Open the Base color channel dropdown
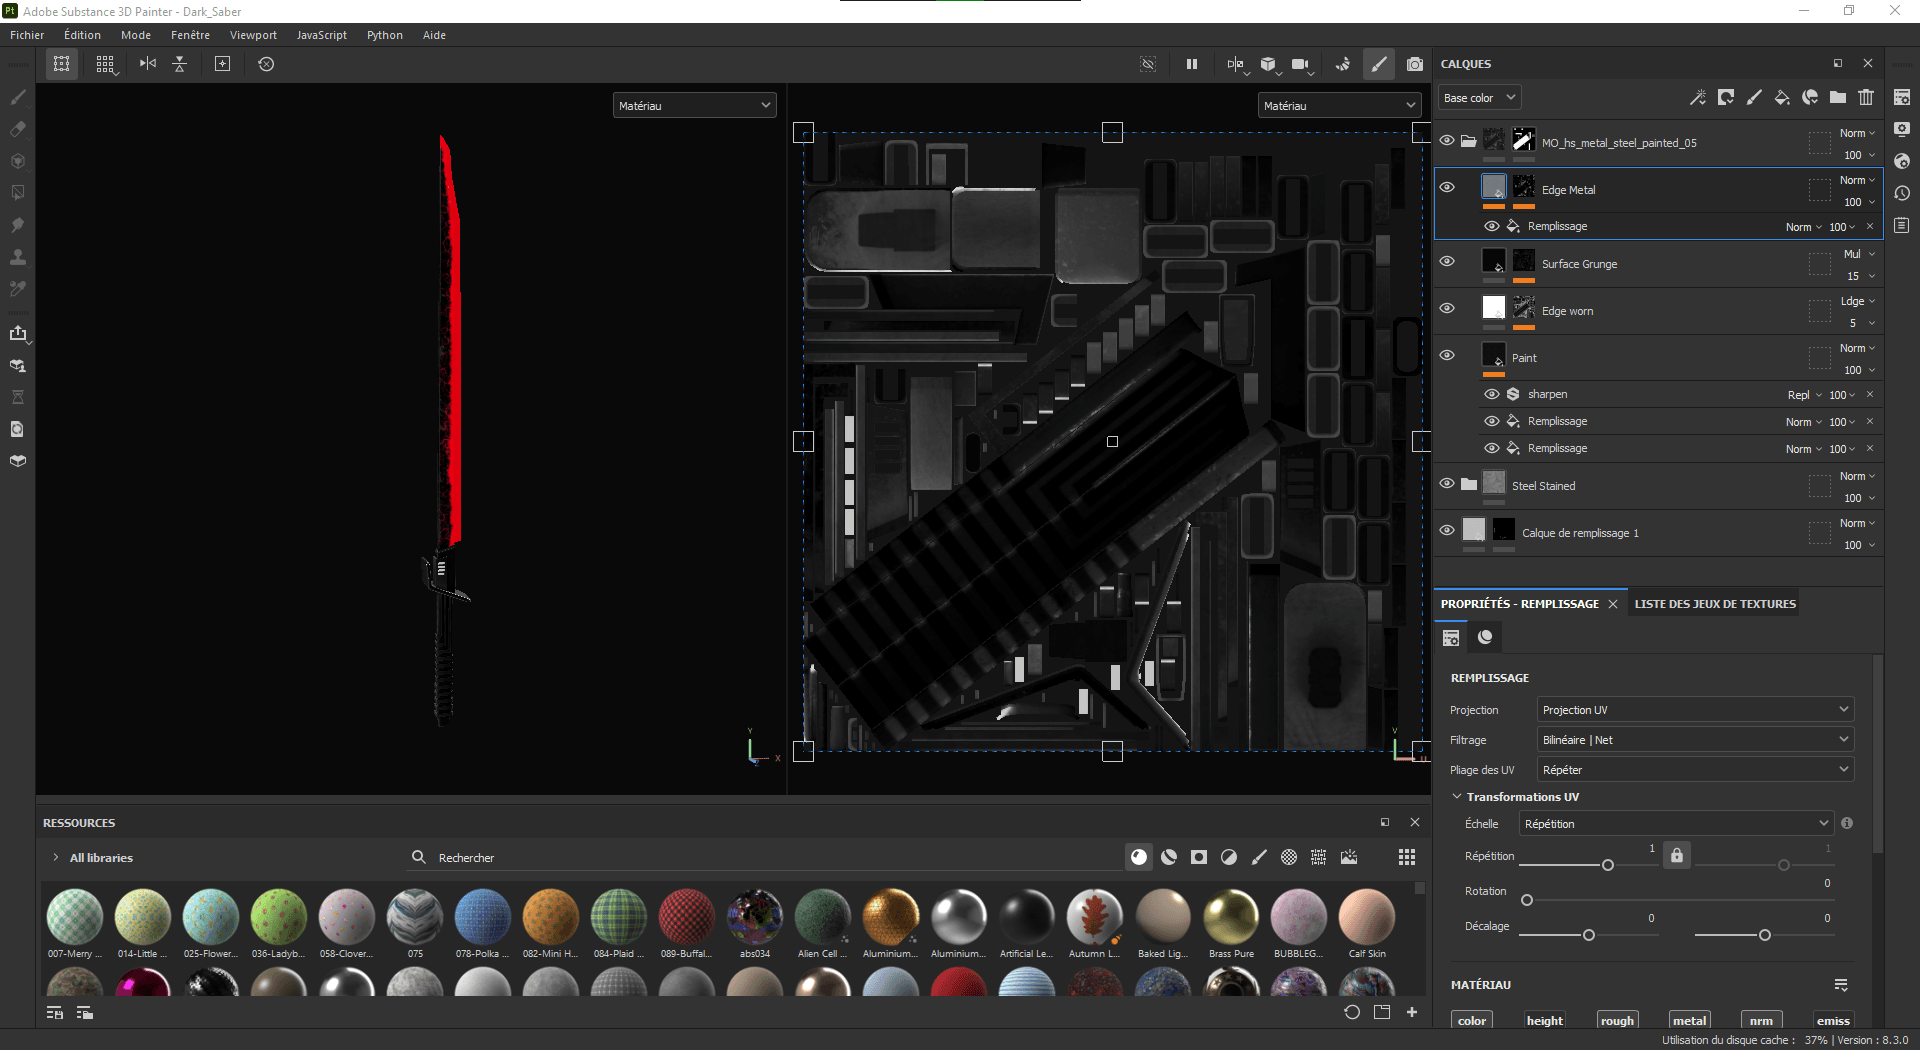Image resolution: width=1920 pixels, height=1050 pixels. [x=1480, y=98]
